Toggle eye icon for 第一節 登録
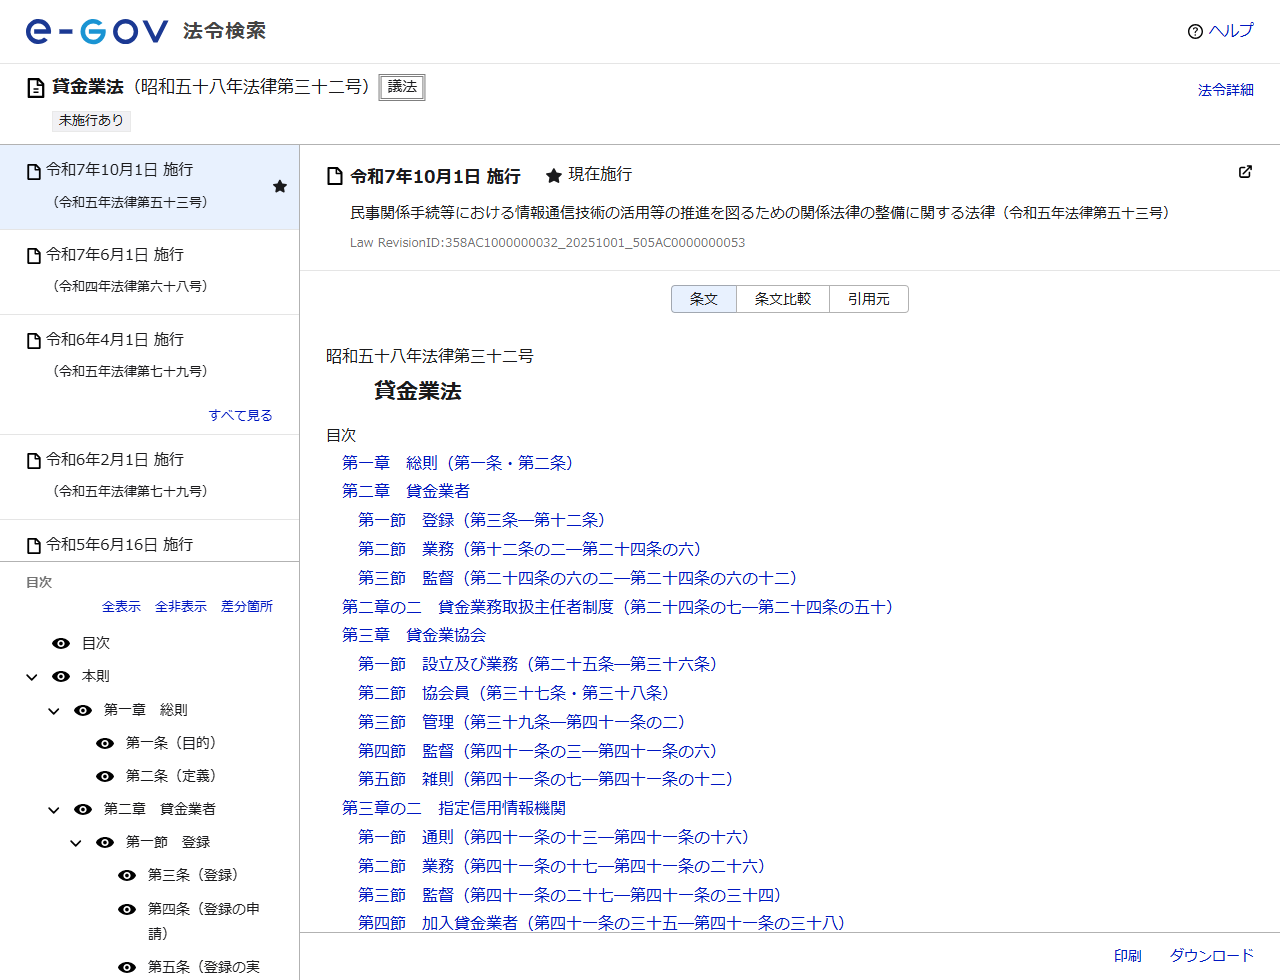 pyautogui.click(x=105, y=843)
